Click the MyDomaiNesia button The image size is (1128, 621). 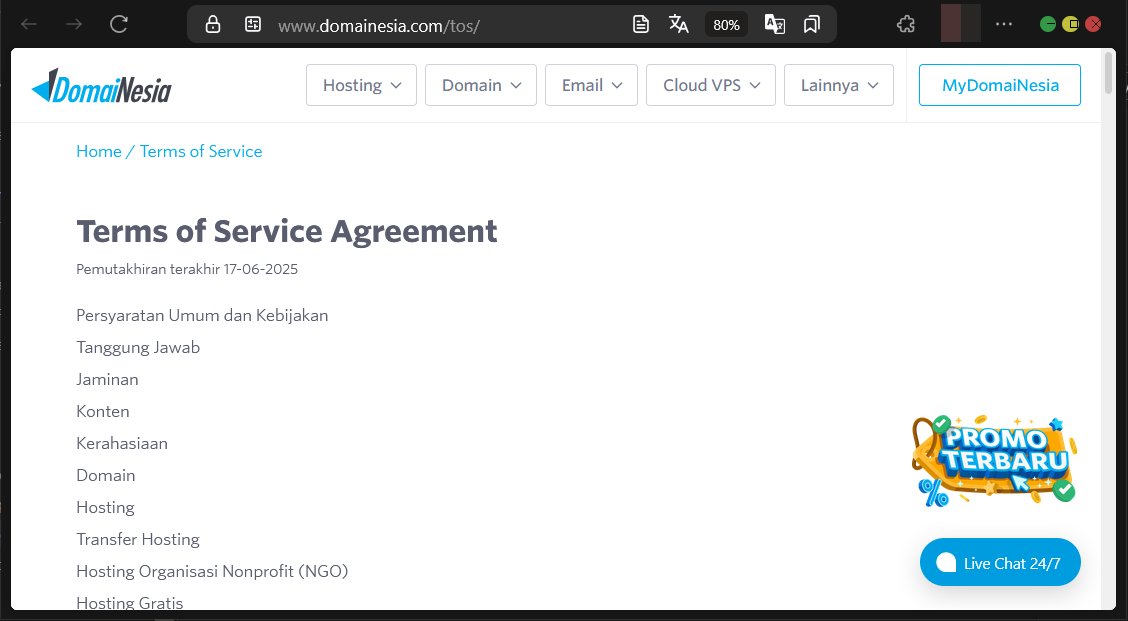click(1000, 85)
